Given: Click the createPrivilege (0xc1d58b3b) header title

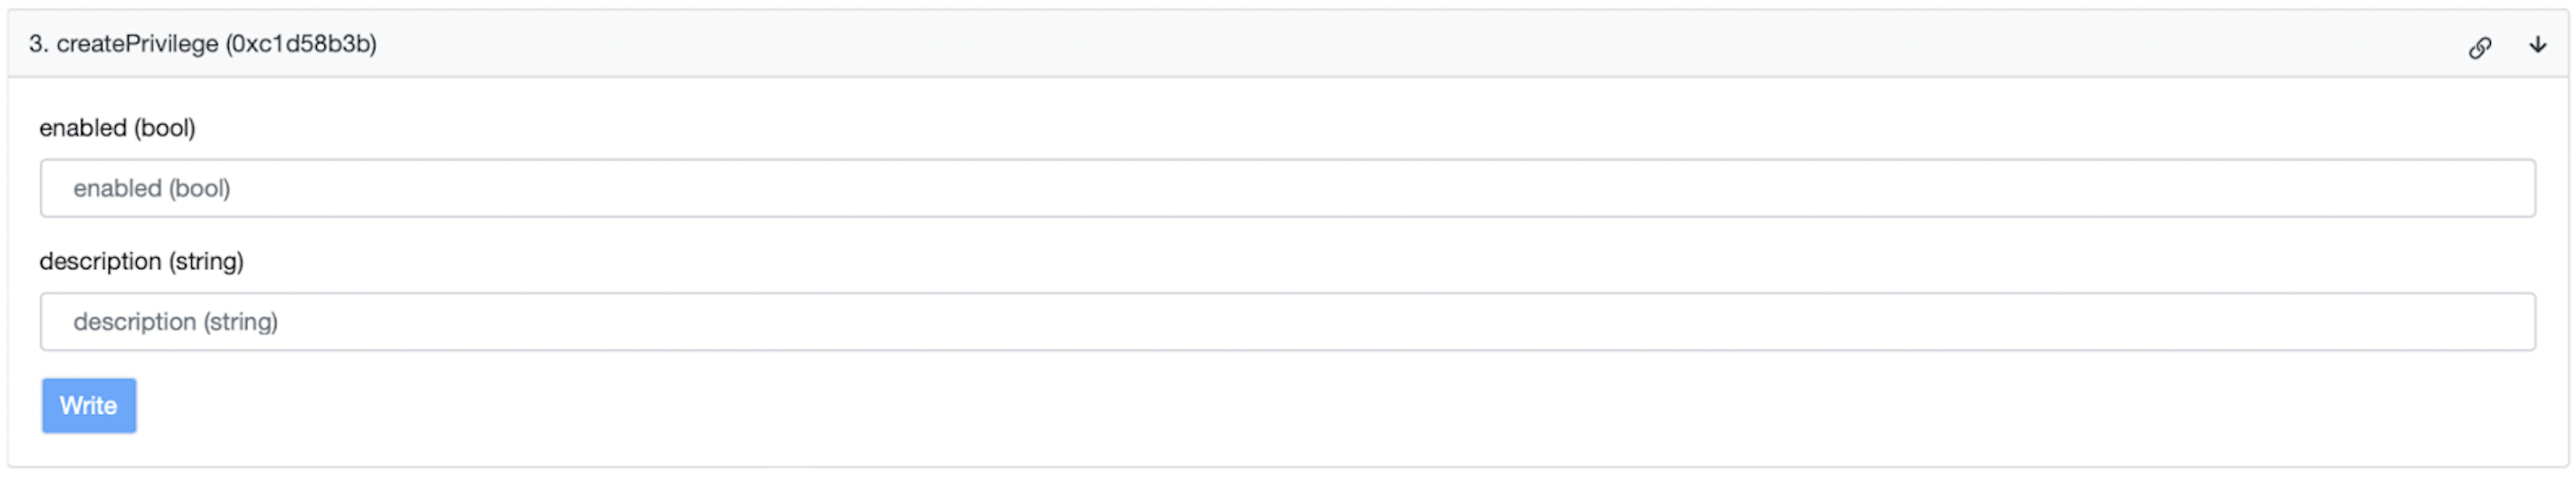Looking at the screenshot, I should pos(203,44).
